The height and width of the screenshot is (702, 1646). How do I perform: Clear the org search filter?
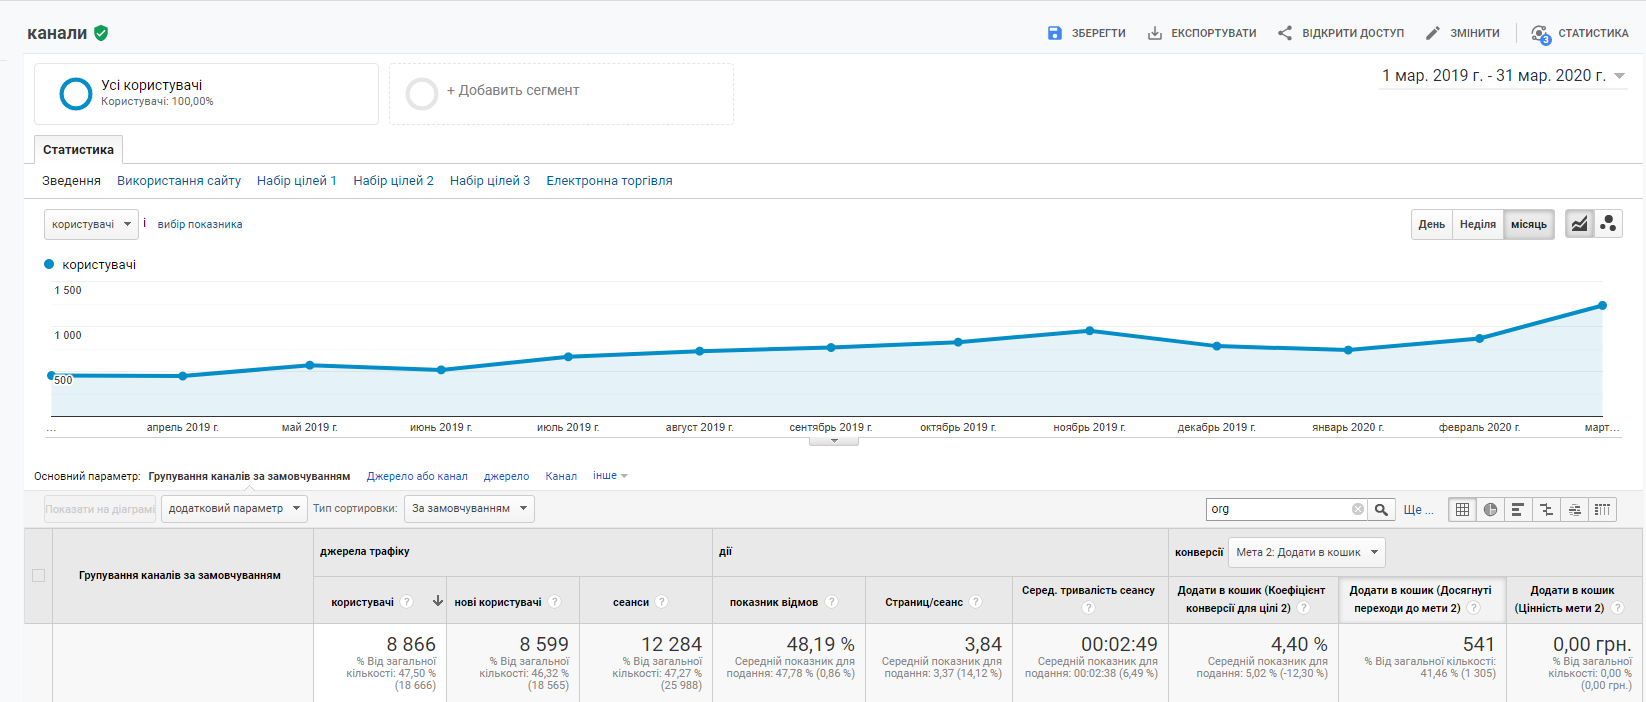click(1357, 509)
